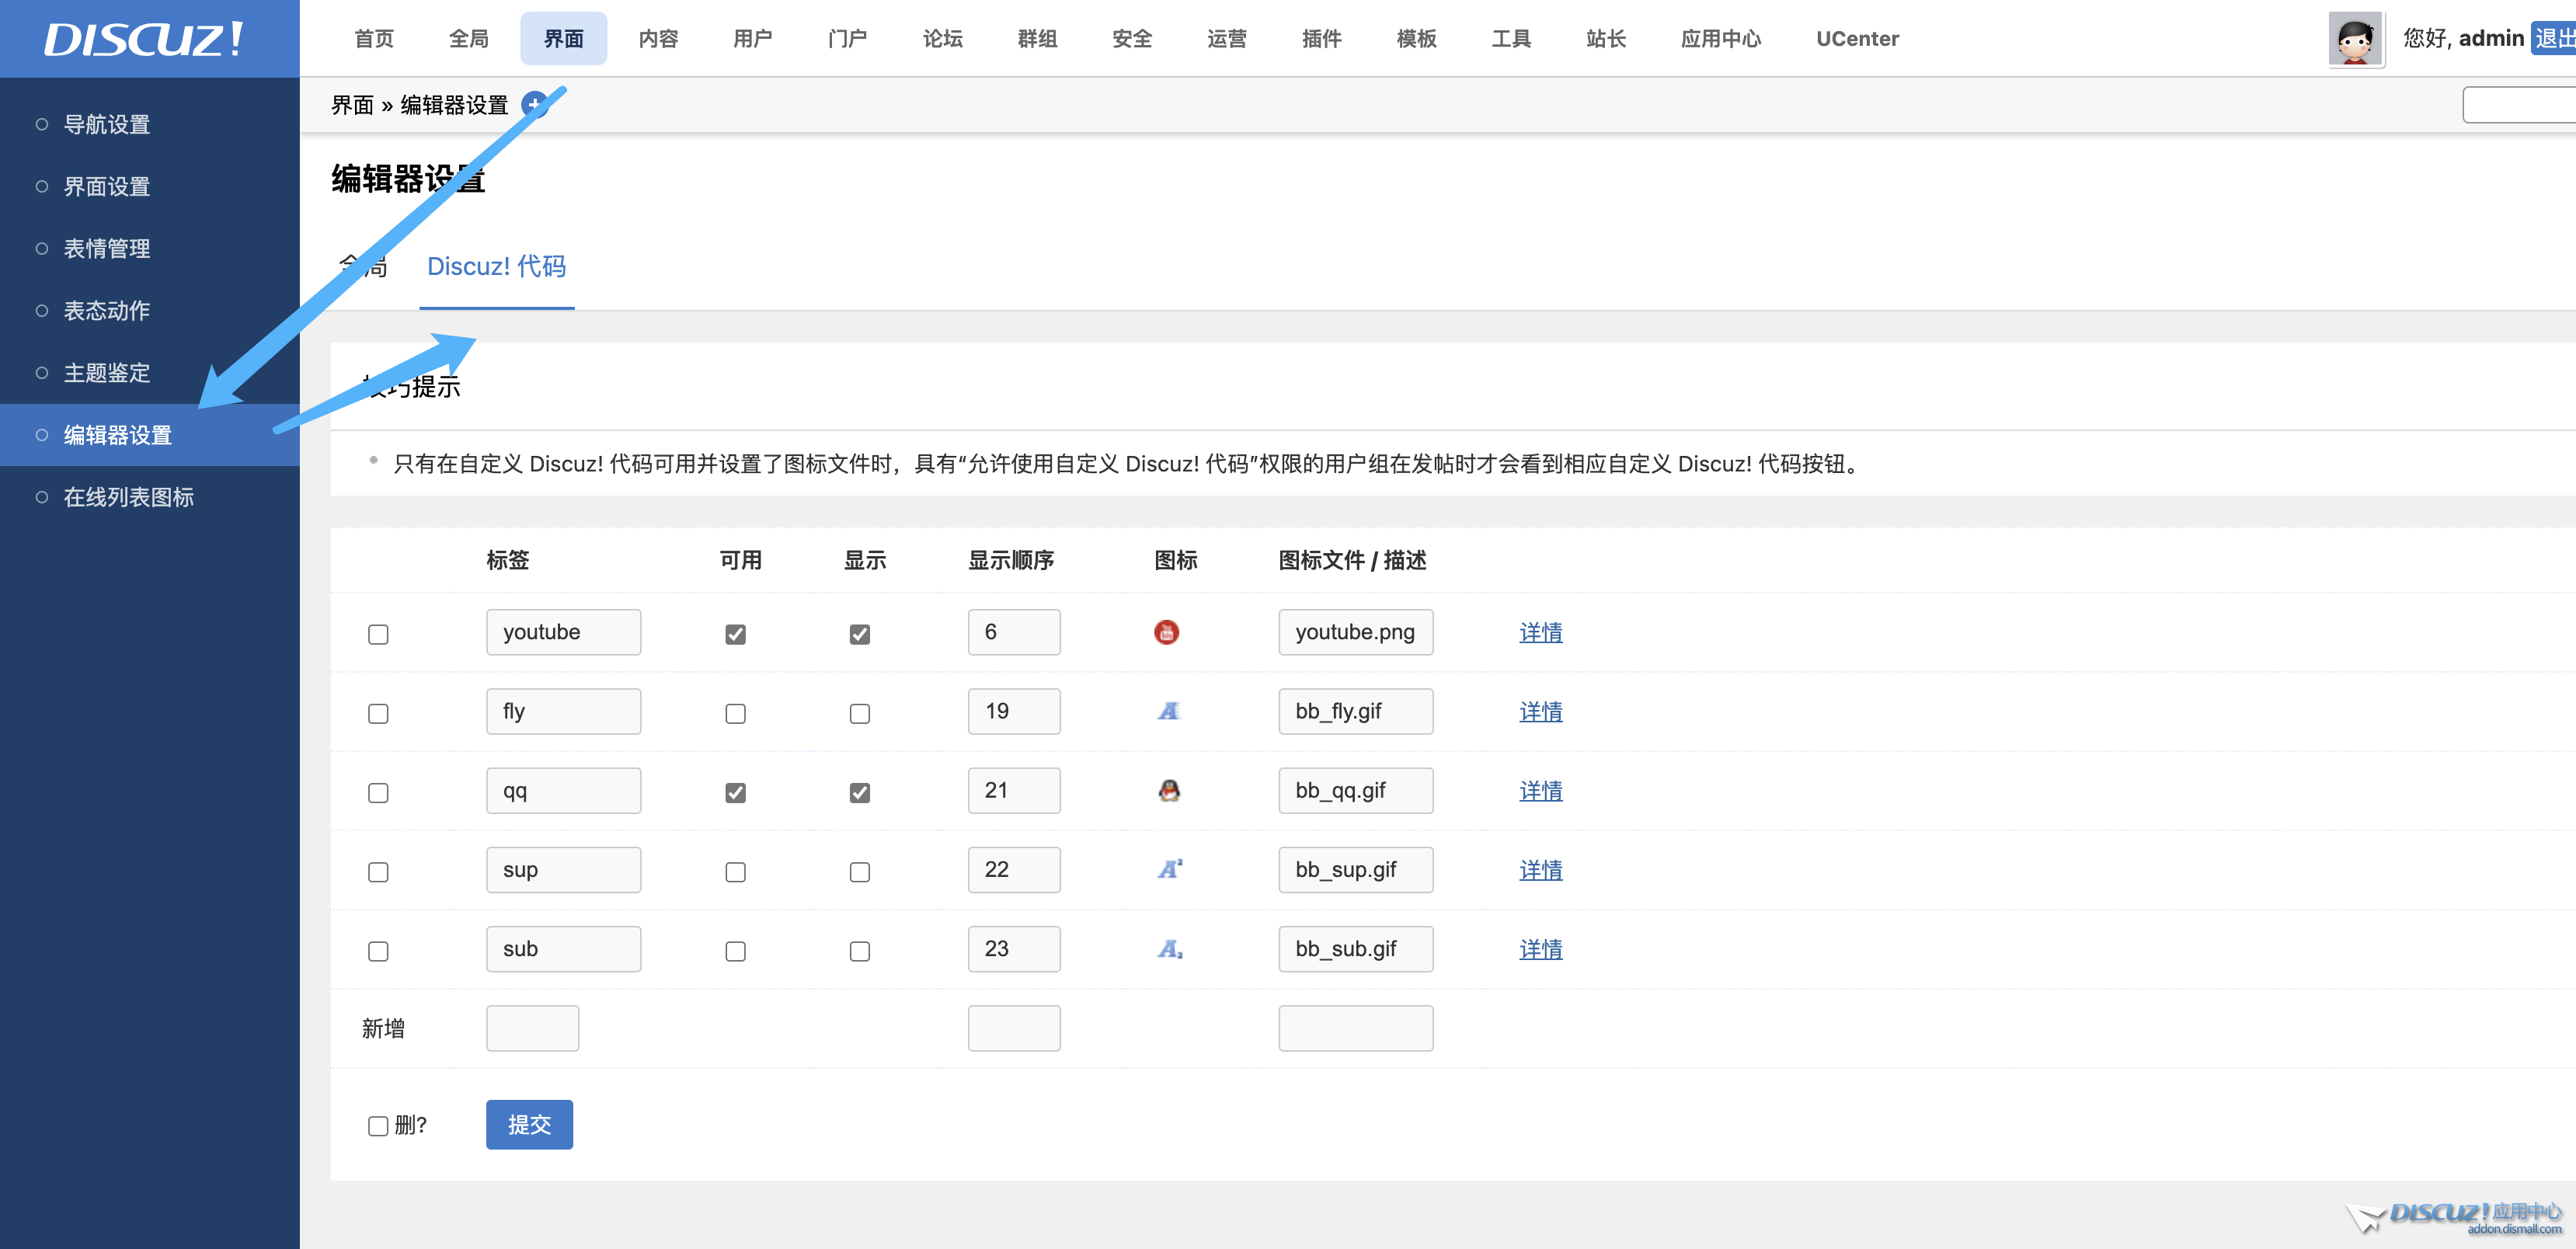Image resolution: width=2576 pixels, height=1249 pixels.
Task: Click the QQ penguin icon
Action: click(1168, 790)
